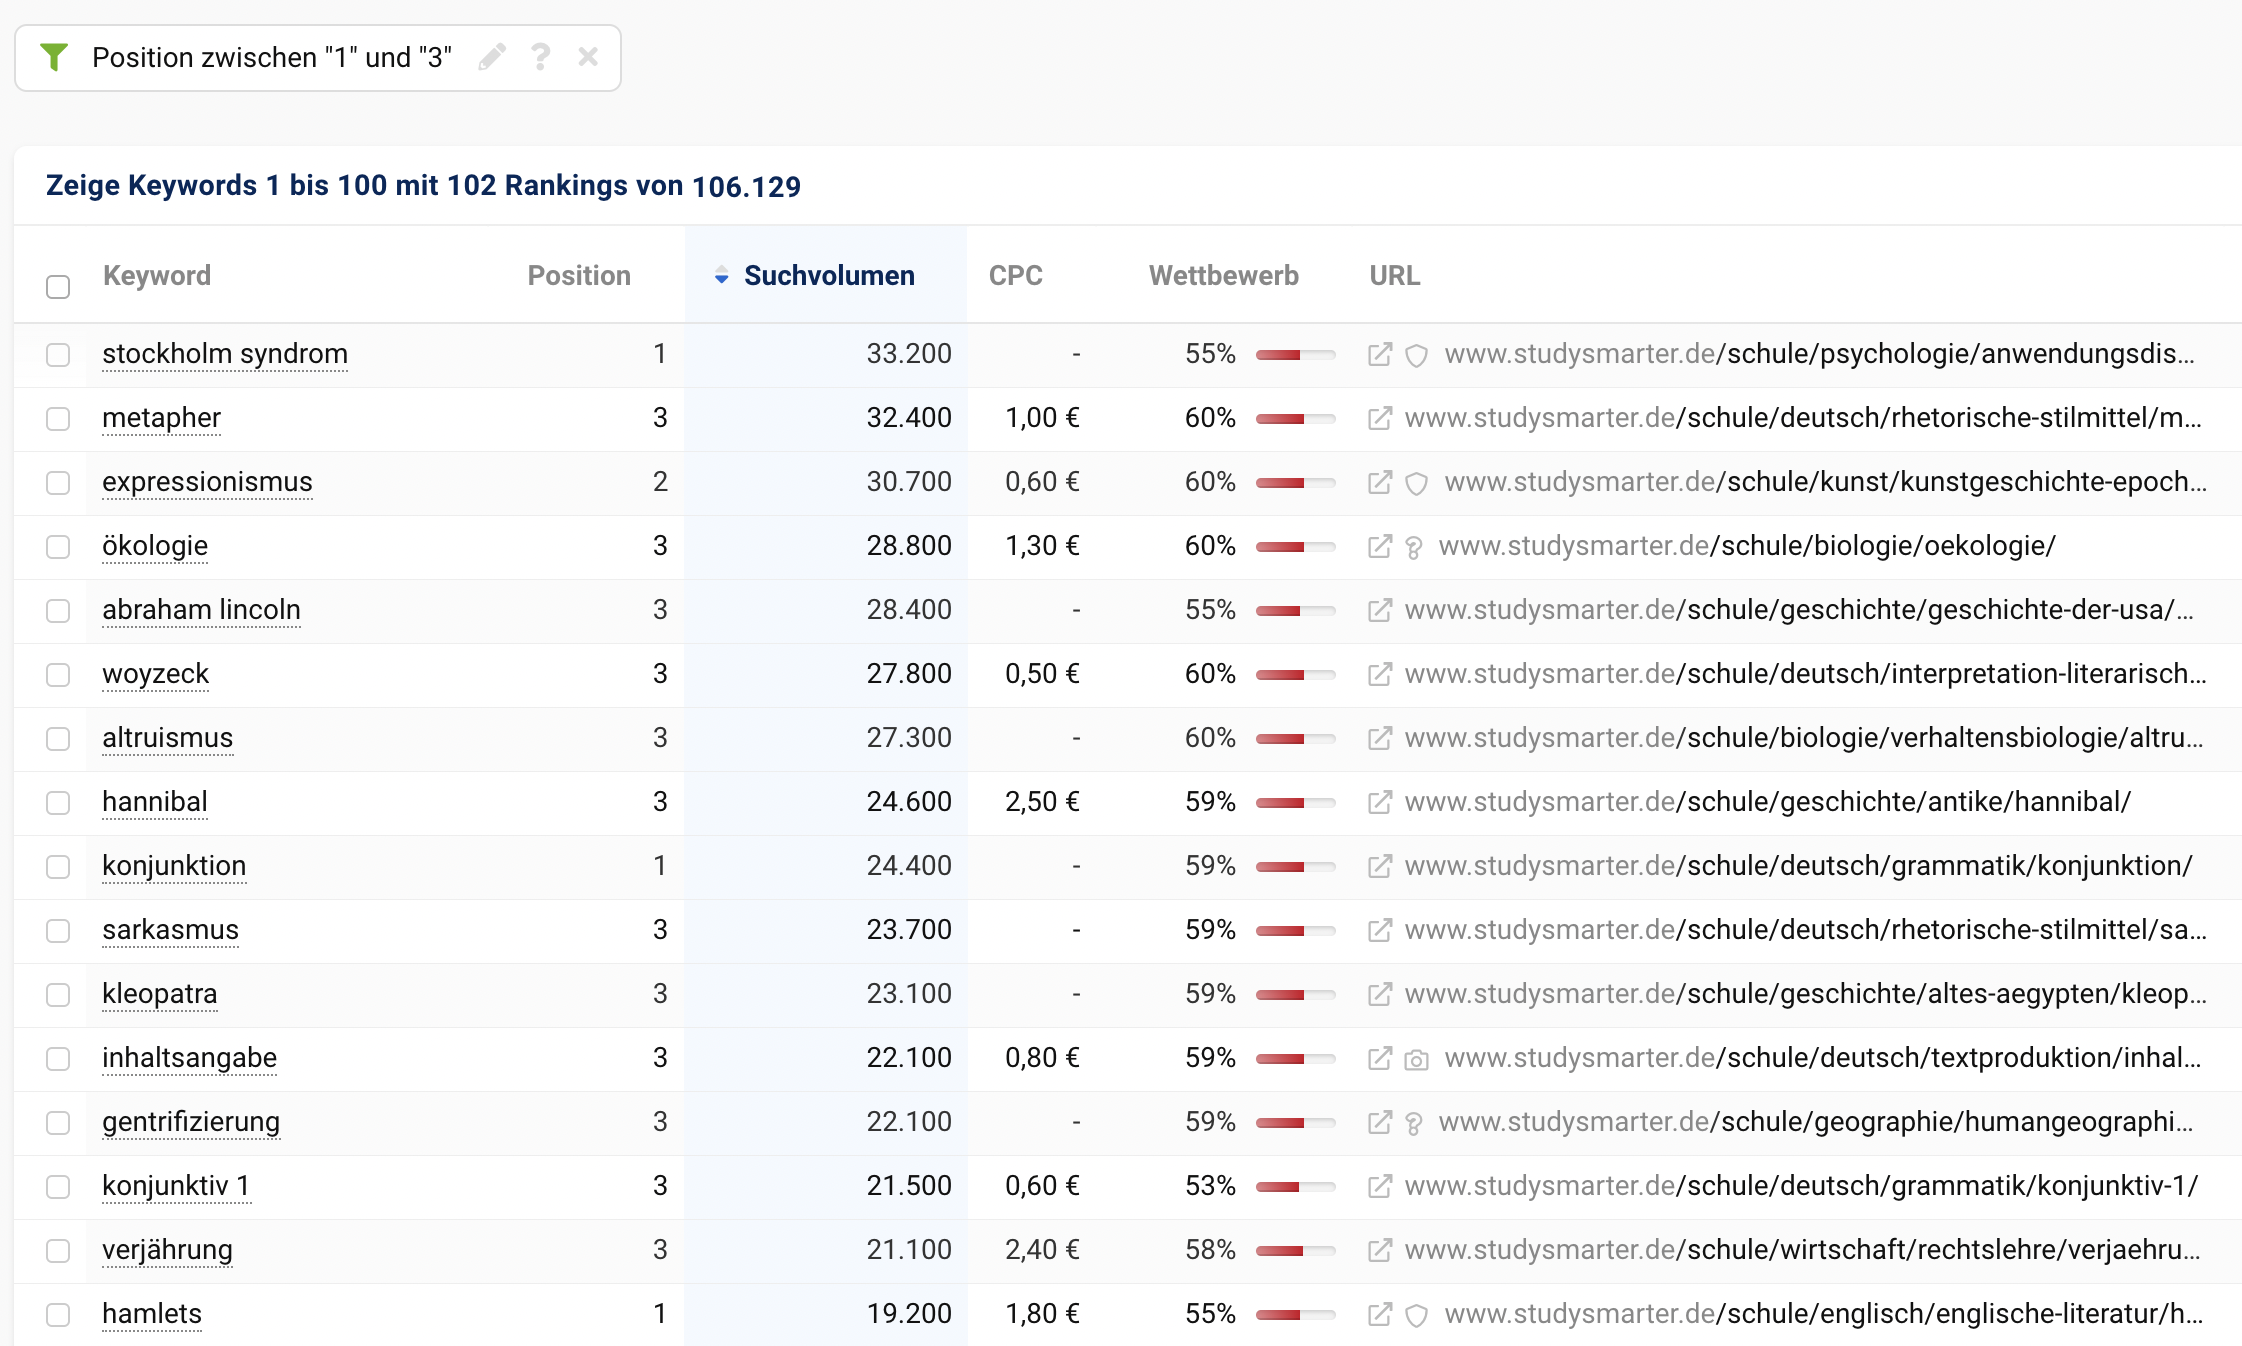Open keyword metapher
The width and height of the screenshot is (2242, 1346).
[x=161, y=418]
